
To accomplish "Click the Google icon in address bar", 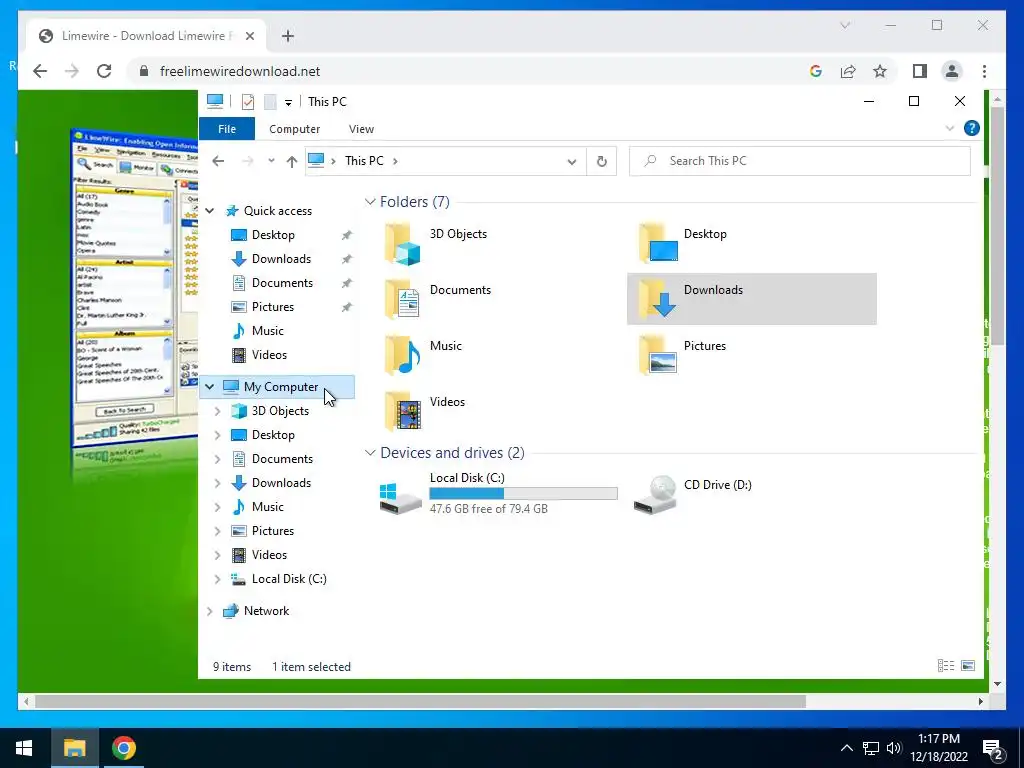I will (x=816, y=71).
